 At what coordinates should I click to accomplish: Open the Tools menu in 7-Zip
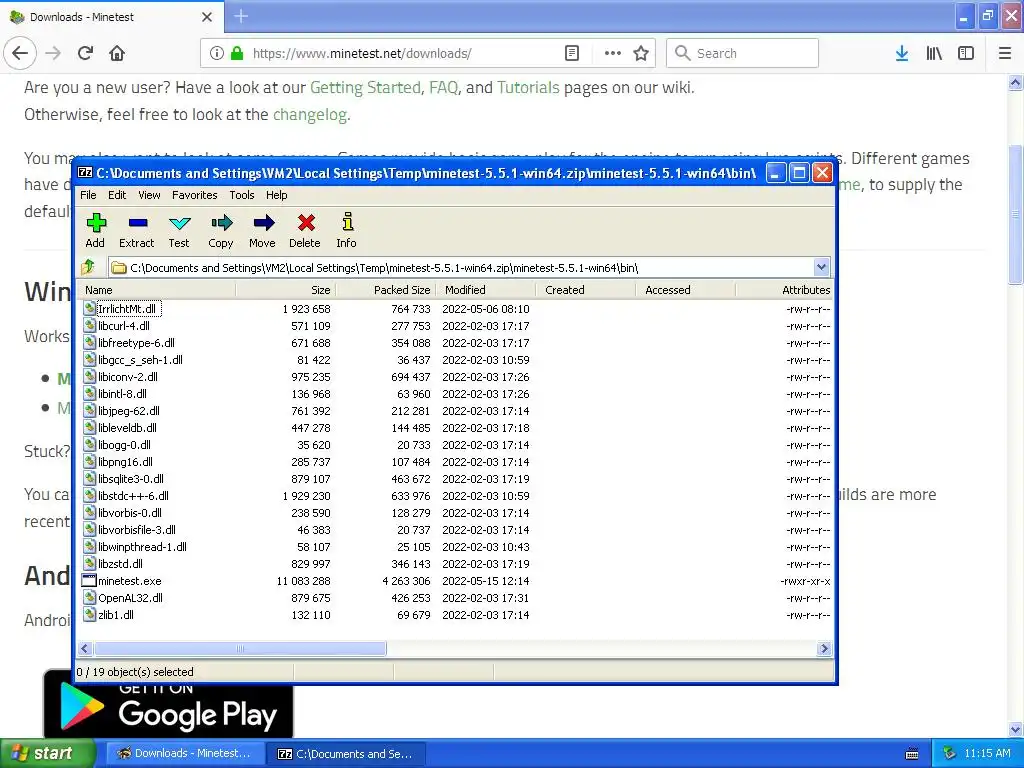click(x=242, y=195)
